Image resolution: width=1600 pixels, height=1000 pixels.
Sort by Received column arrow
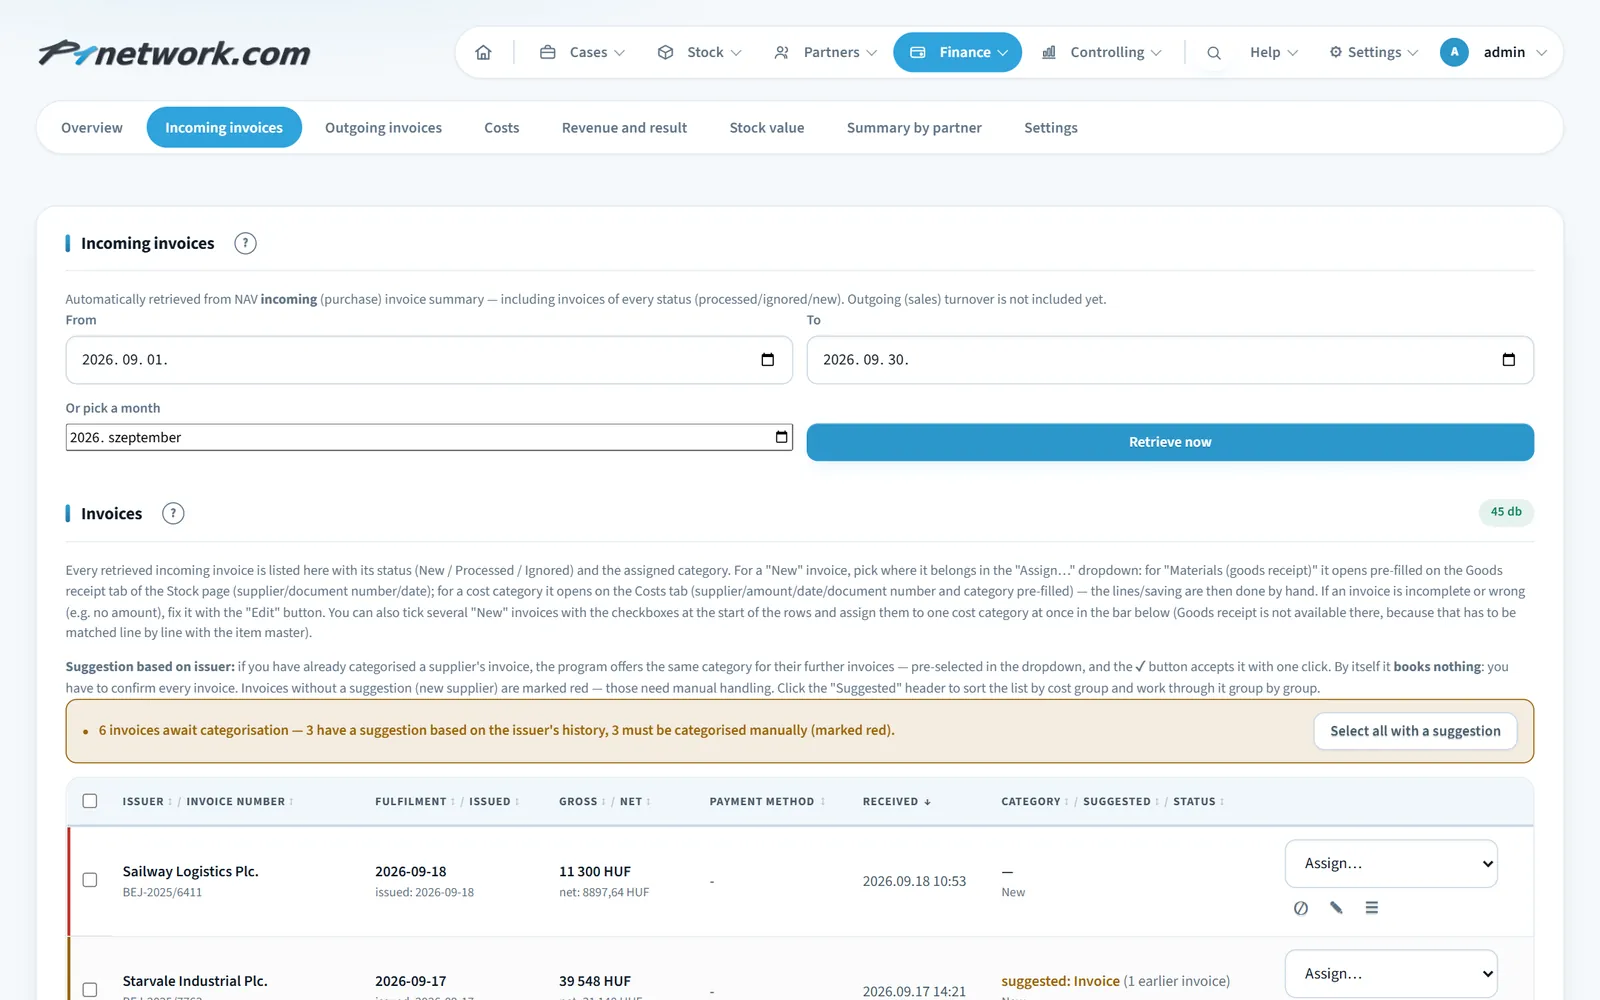pyautogui.click(x=927, y=802)
